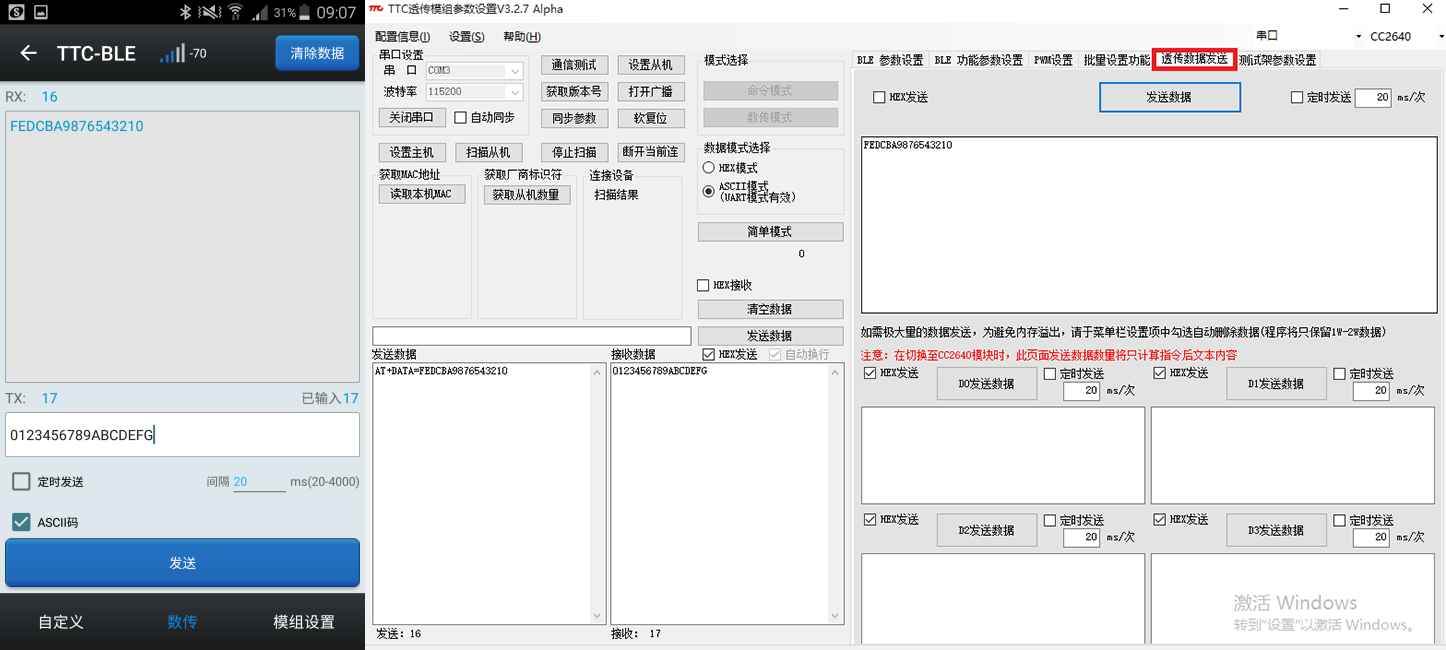Image resolution: width=1446 pixels, height=650 pixels.
Task: Click the D3发送数据 button
Action: pyautogui.click(x=1276, y=530)
